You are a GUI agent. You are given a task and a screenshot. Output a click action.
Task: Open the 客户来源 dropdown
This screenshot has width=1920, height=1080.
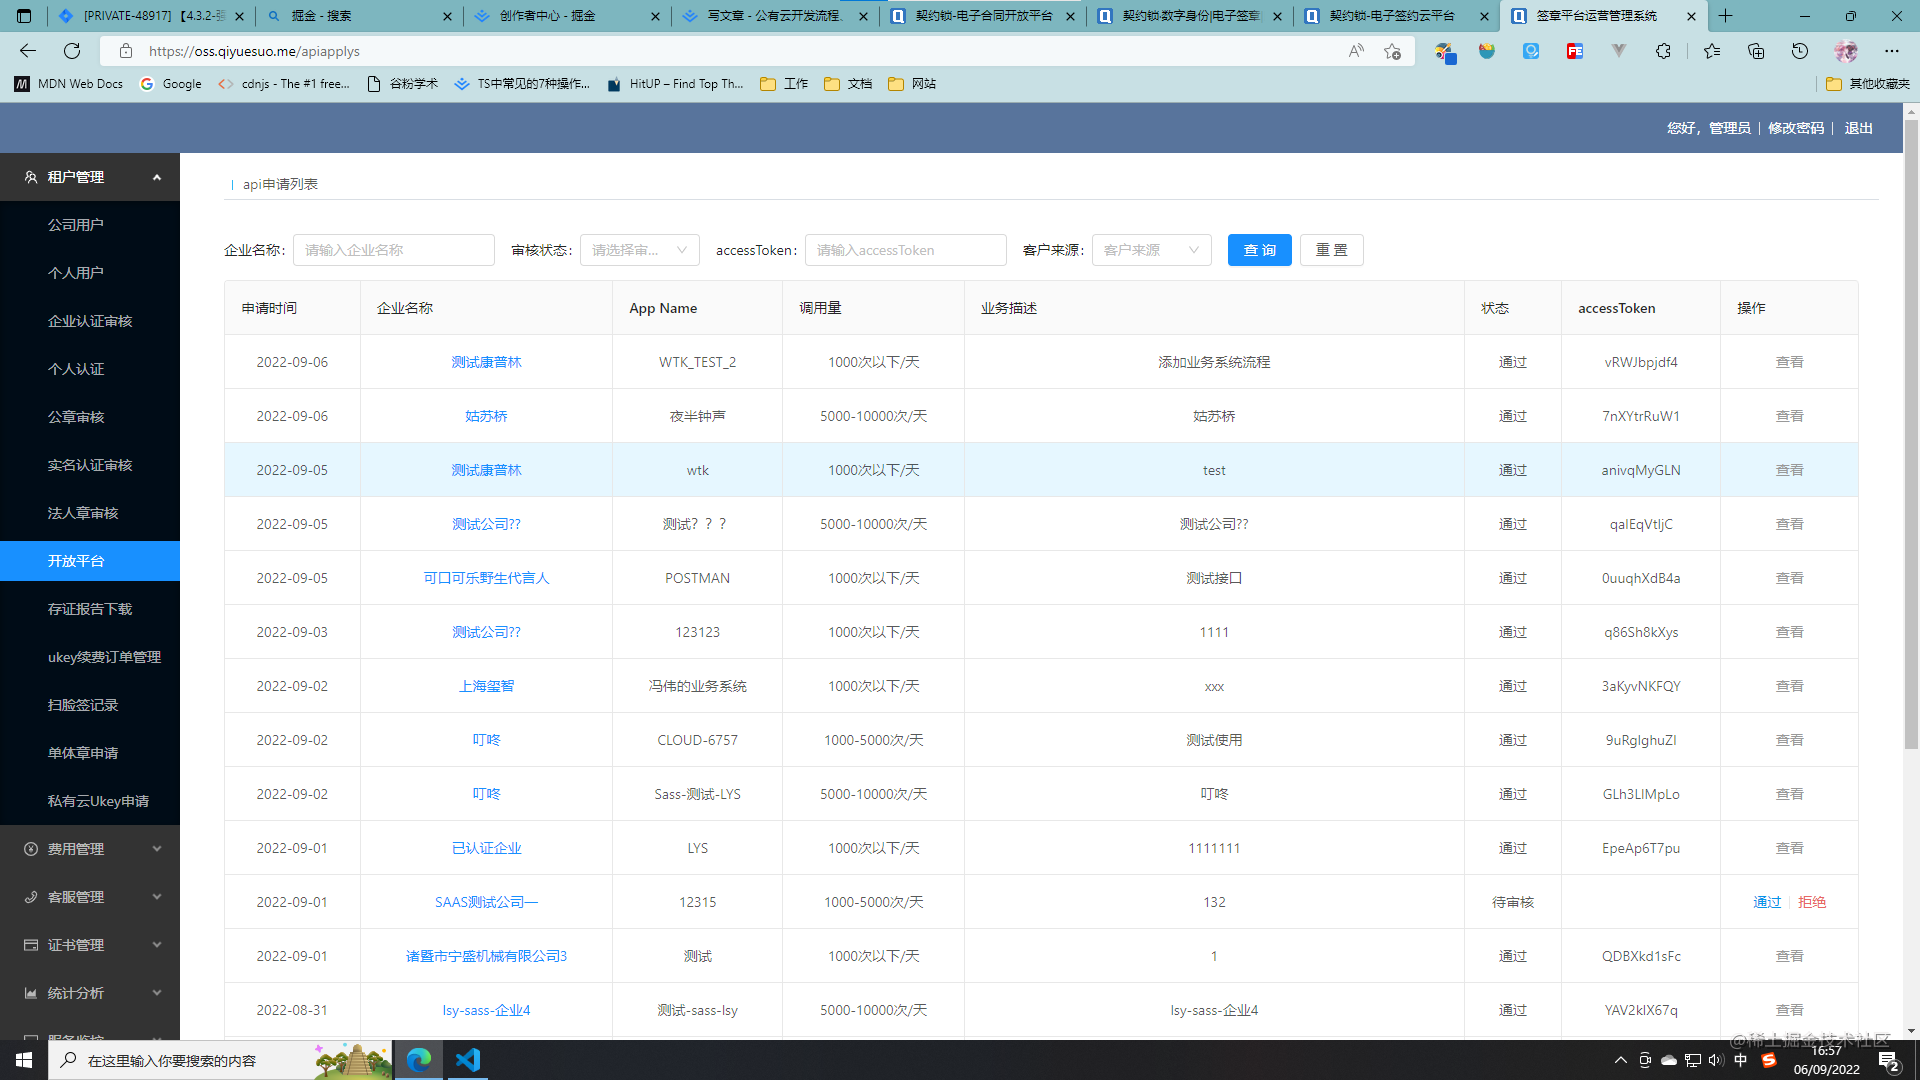click(x=1151, y=250)
